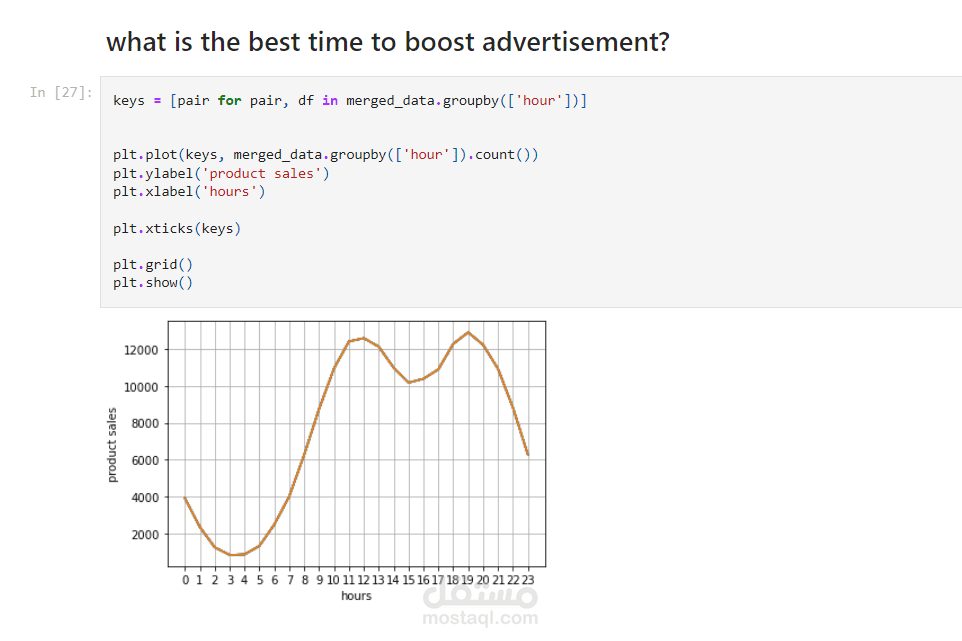962x641 pixels.
Task: Click the 2000 y-axis tick label
Action: [x=144, y=534]
